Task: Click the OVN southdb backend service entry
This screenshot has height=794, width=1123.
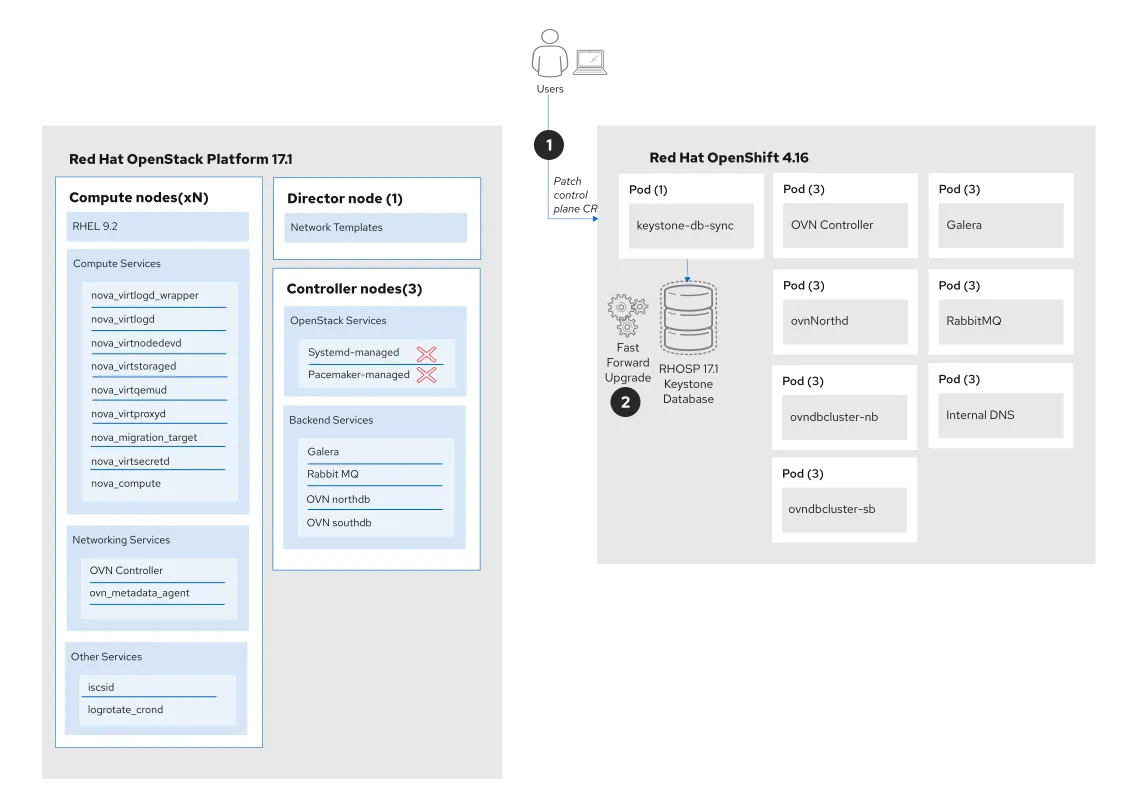Action: (374, 522)
